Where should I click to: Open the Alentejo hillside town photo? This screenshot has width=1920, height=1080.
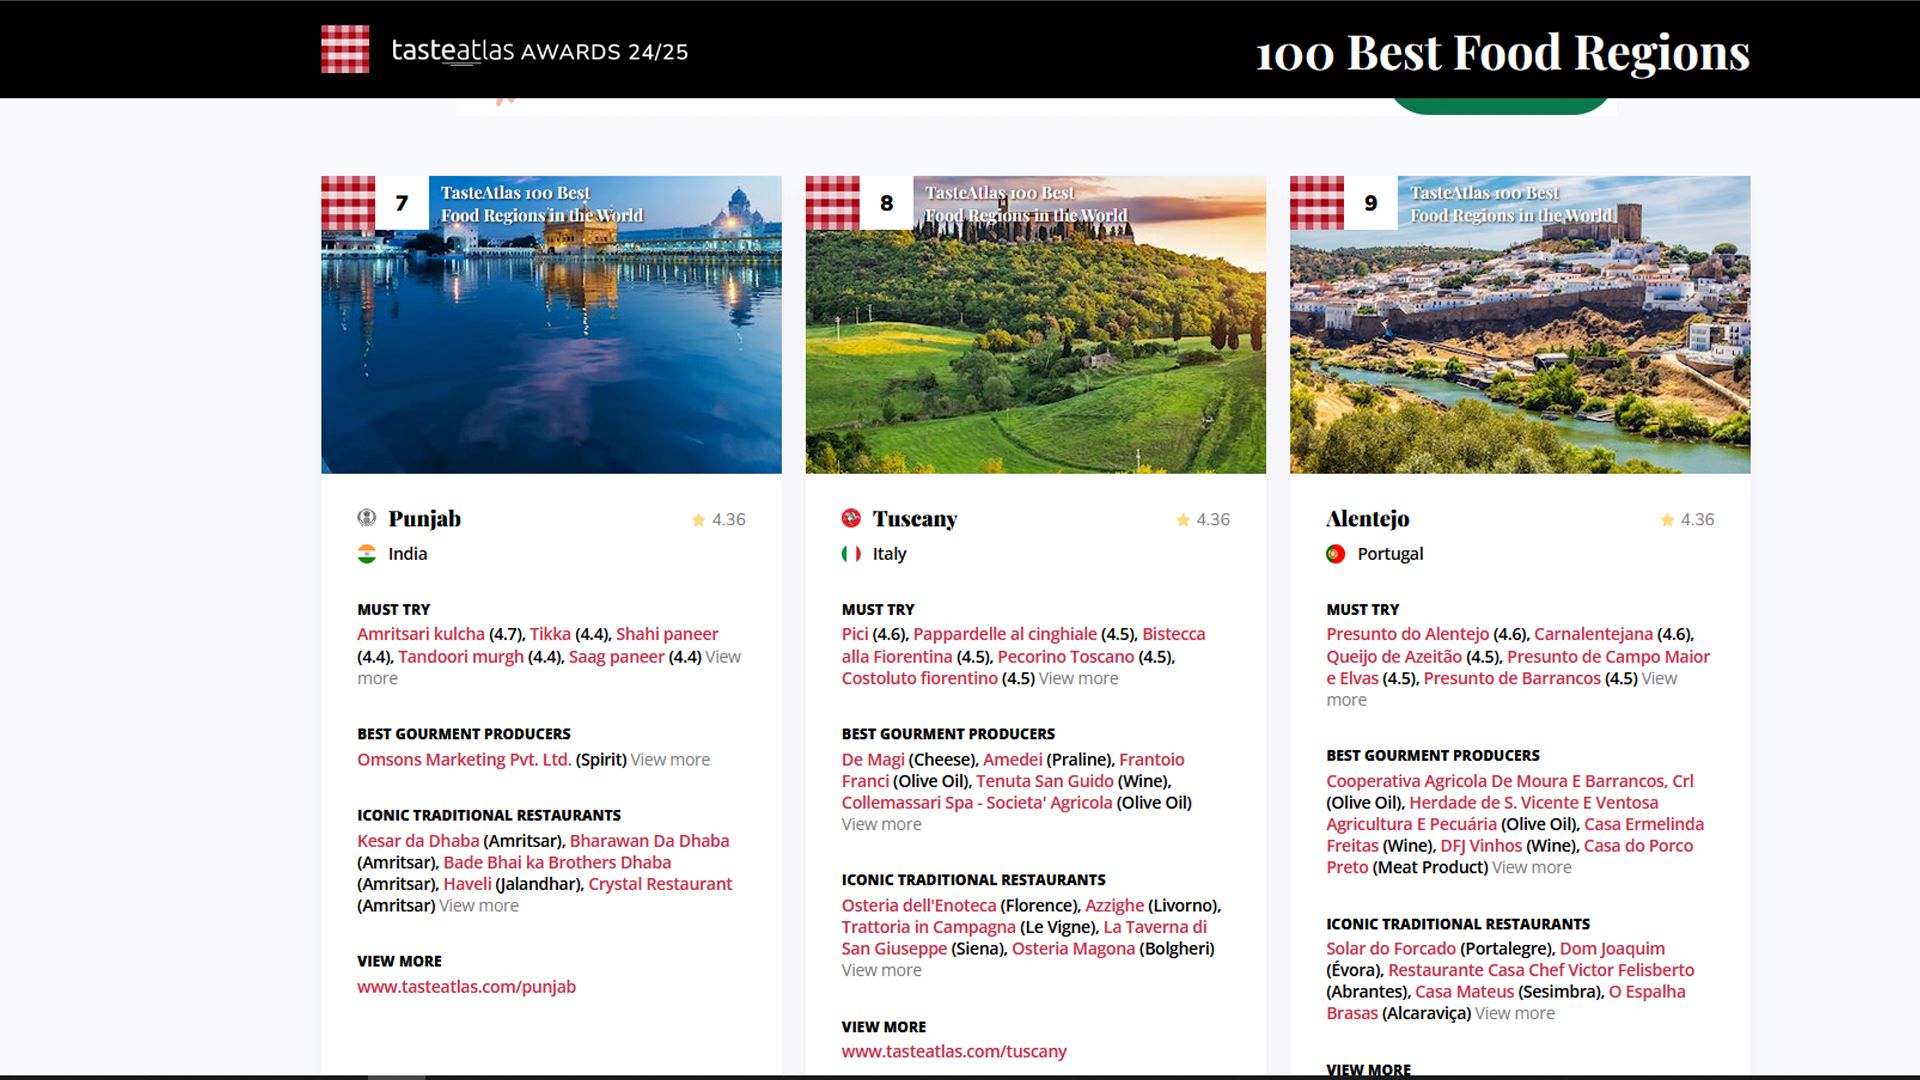click(x=1520, y=325)
